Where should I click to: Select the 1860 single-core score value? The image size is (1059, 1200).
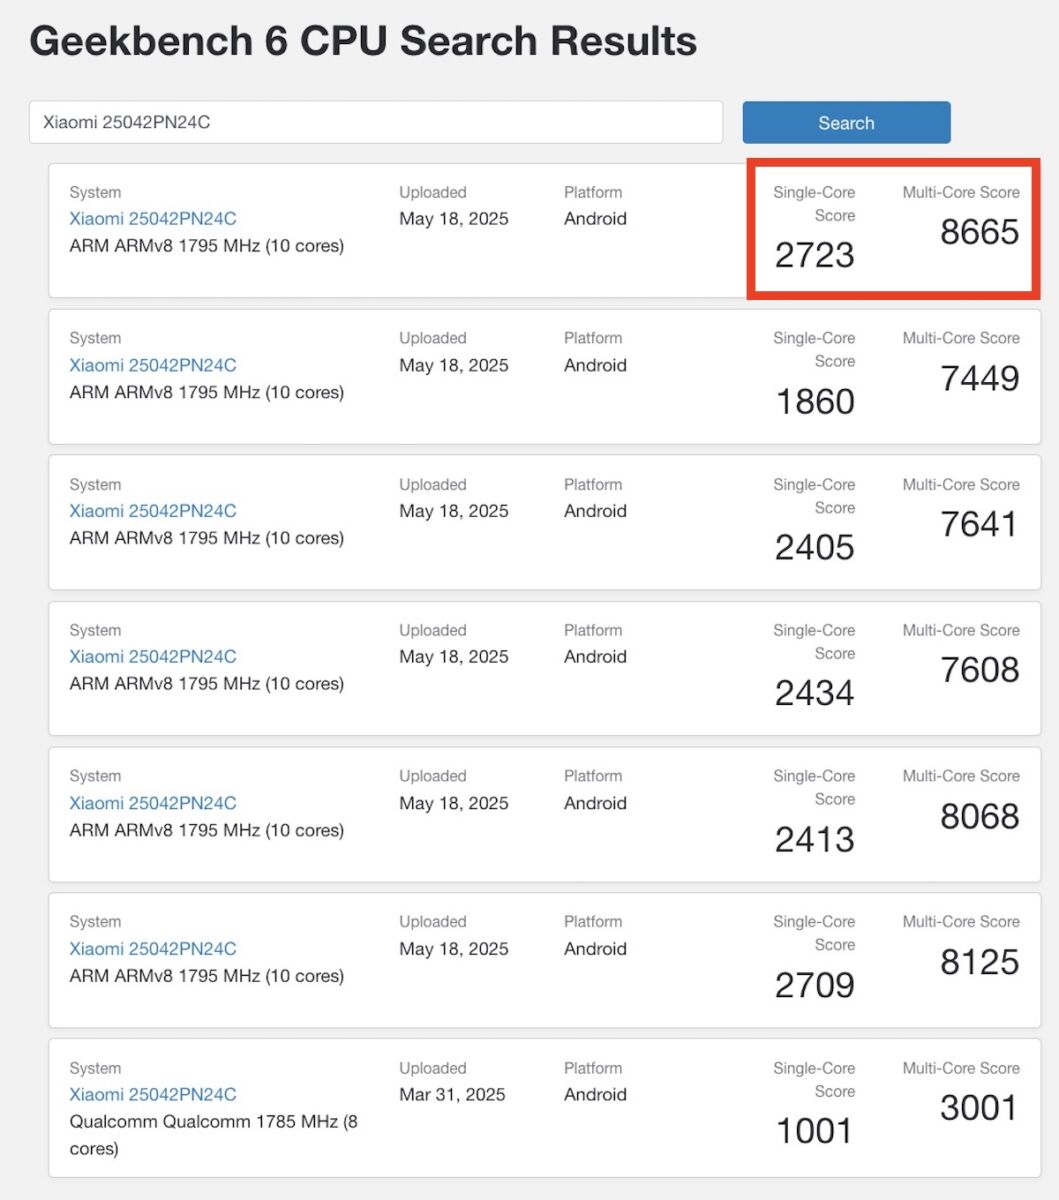click(x=814, y=402)
